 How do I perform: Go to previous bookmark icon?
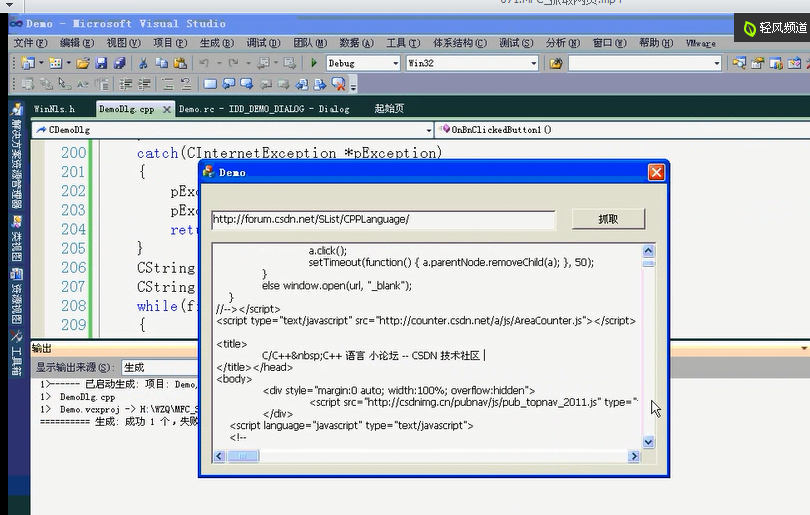(228, 84)
